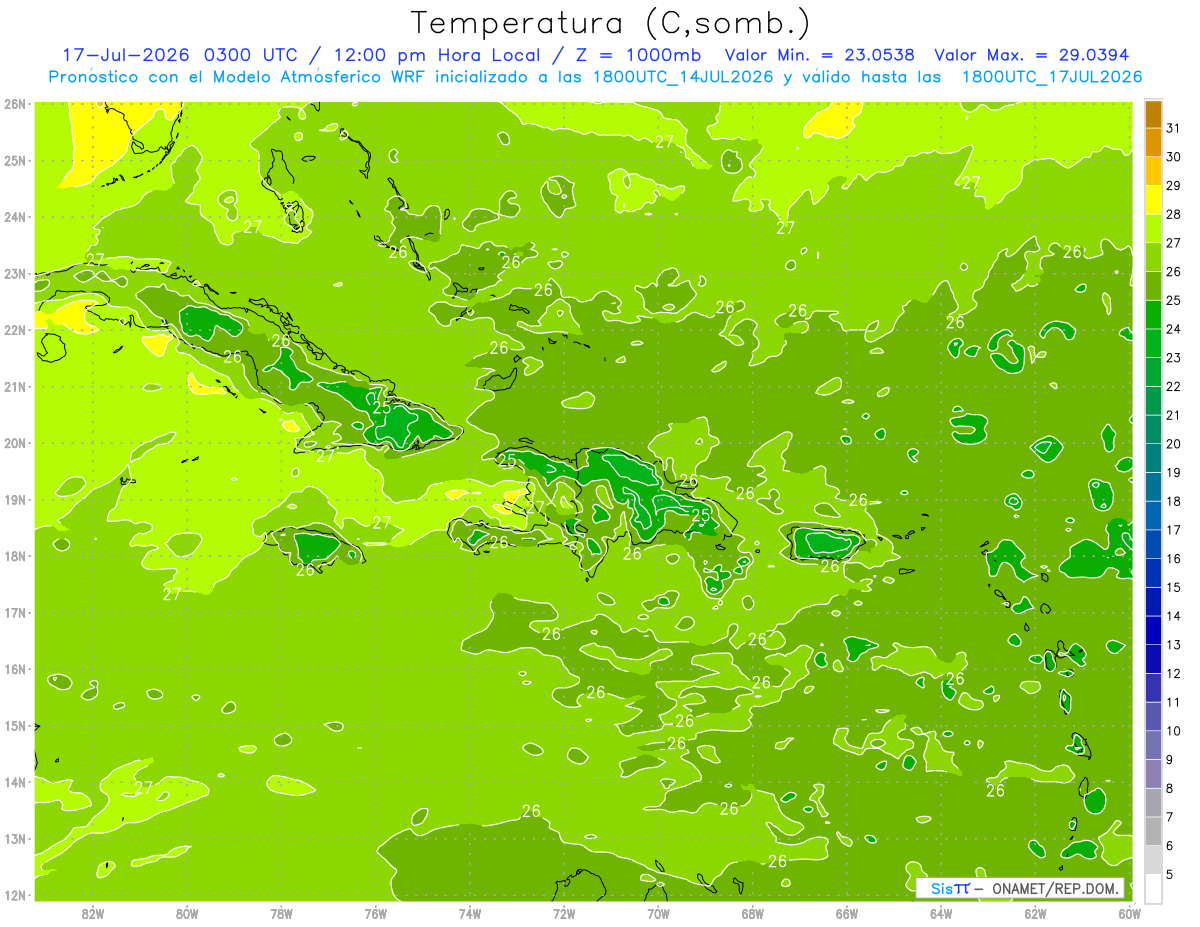Click the 16N latitude axis label
Viewport: 1200px width, 927px height.
point(15,669)
